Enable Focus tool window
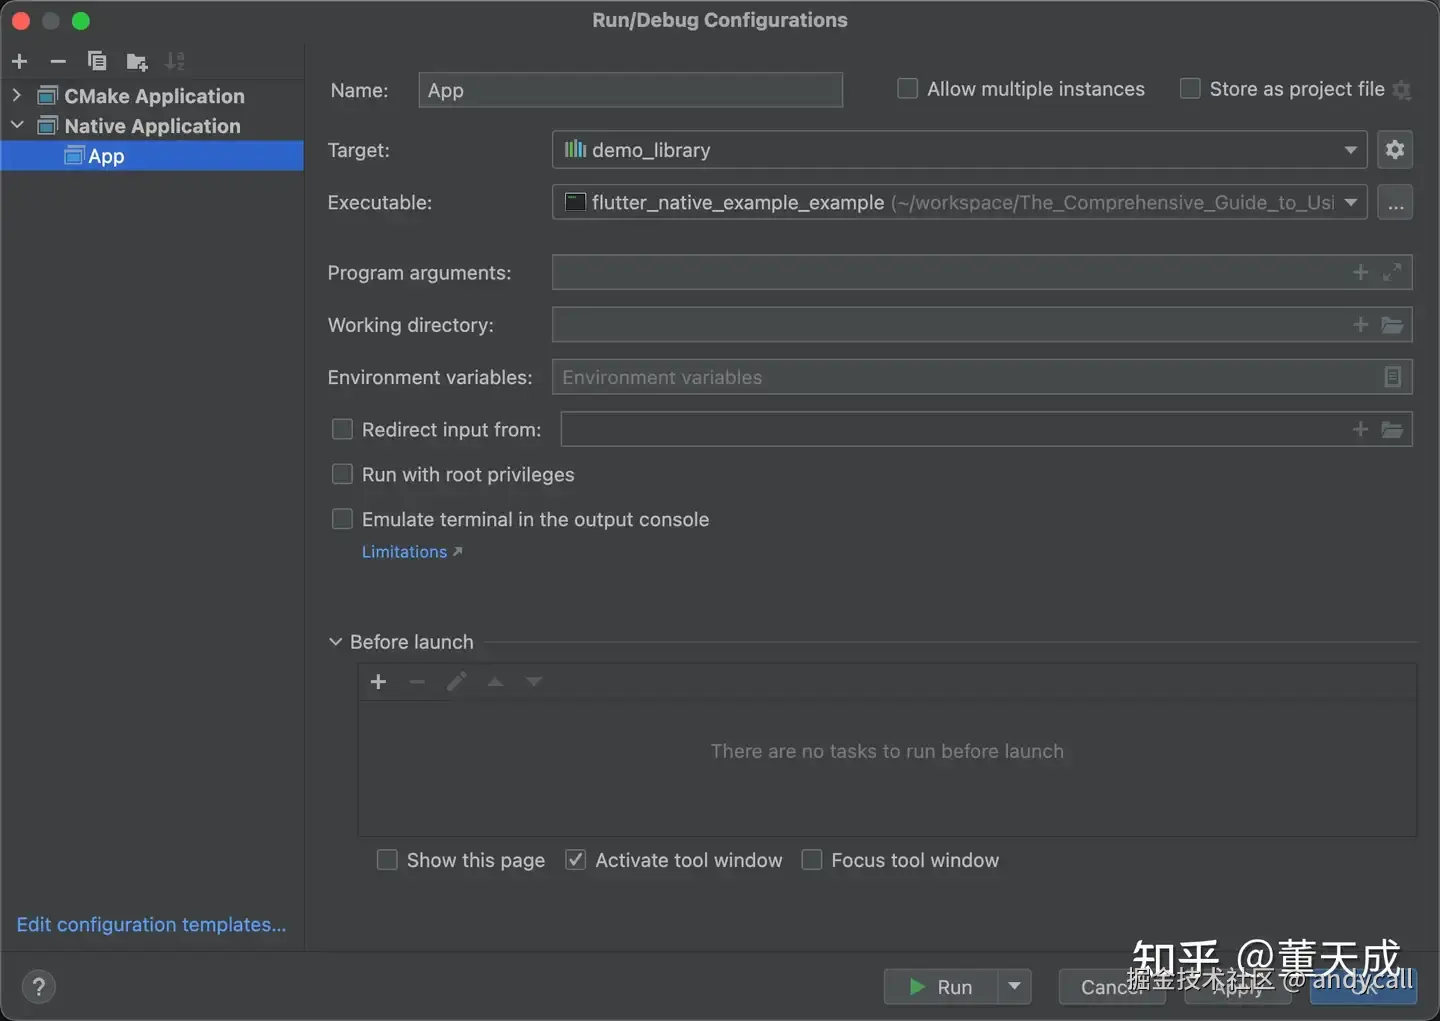 click(812, 860)
